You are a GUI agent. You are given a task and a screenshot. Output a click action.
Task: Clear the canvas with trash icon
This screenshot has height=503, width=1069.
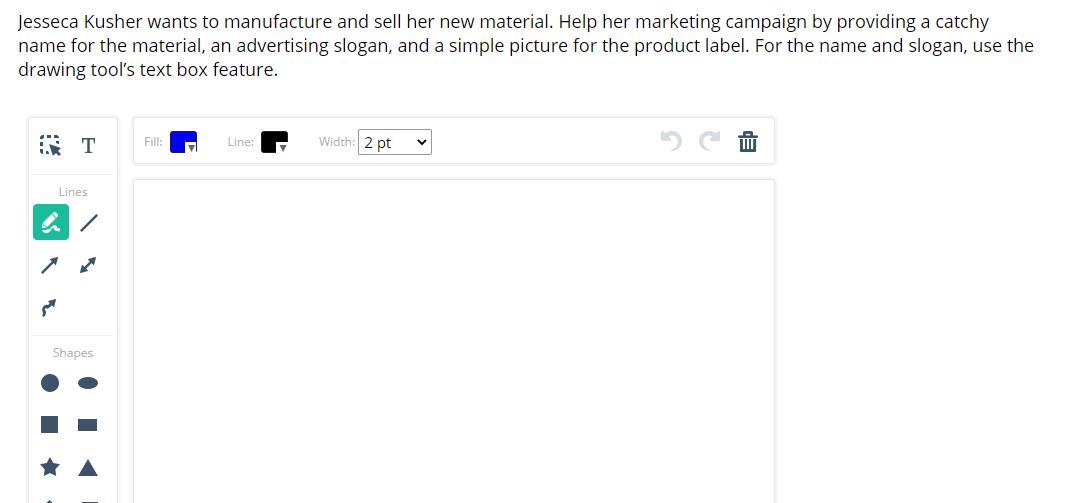point(748,142)
